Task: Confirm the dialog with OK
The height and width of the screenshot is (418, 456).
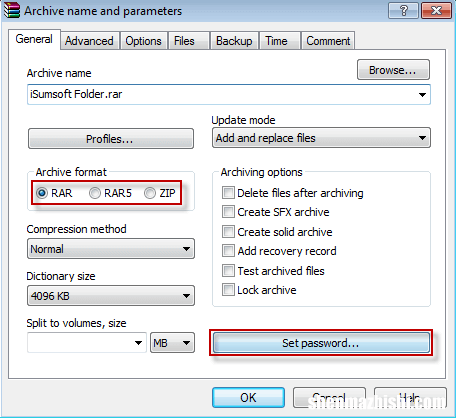Action: pyautogui.click(x=248, y=397)
